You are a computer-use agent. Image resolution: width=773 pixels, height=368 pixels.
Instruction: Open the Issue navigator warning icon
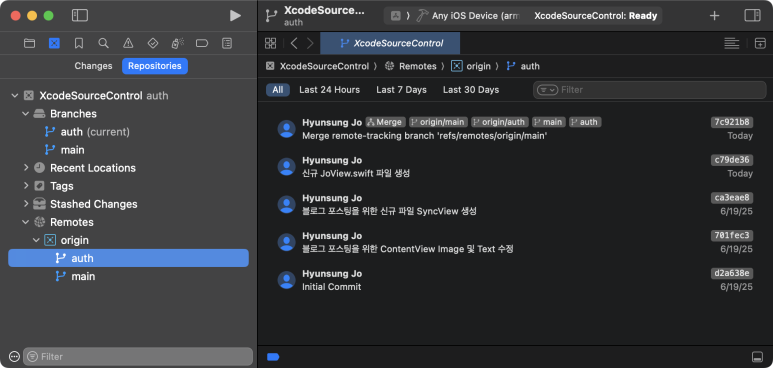pos(128,43)
